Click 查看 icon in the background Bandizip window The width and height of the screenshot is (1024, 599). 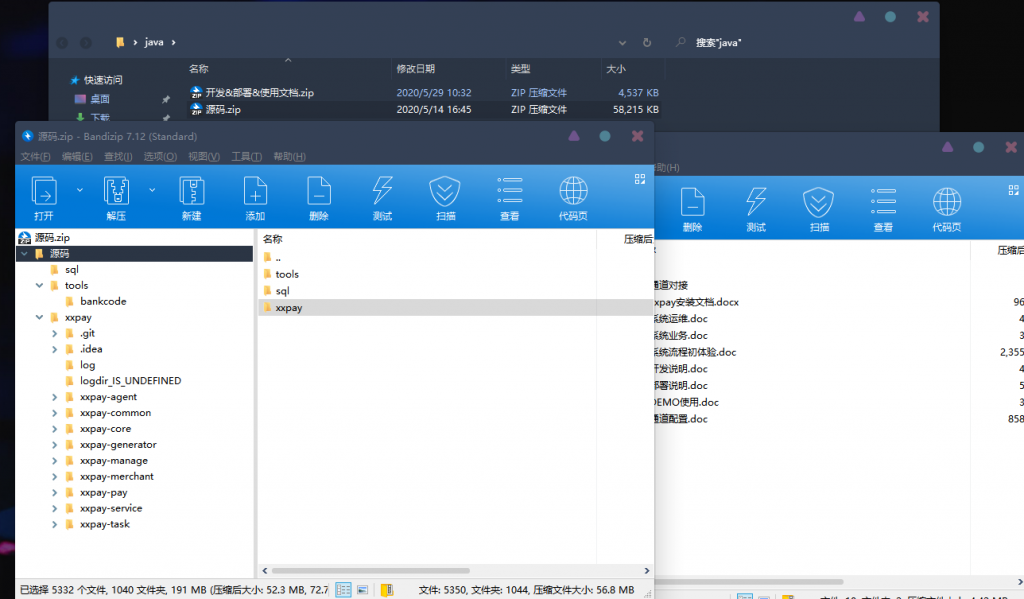883,202
